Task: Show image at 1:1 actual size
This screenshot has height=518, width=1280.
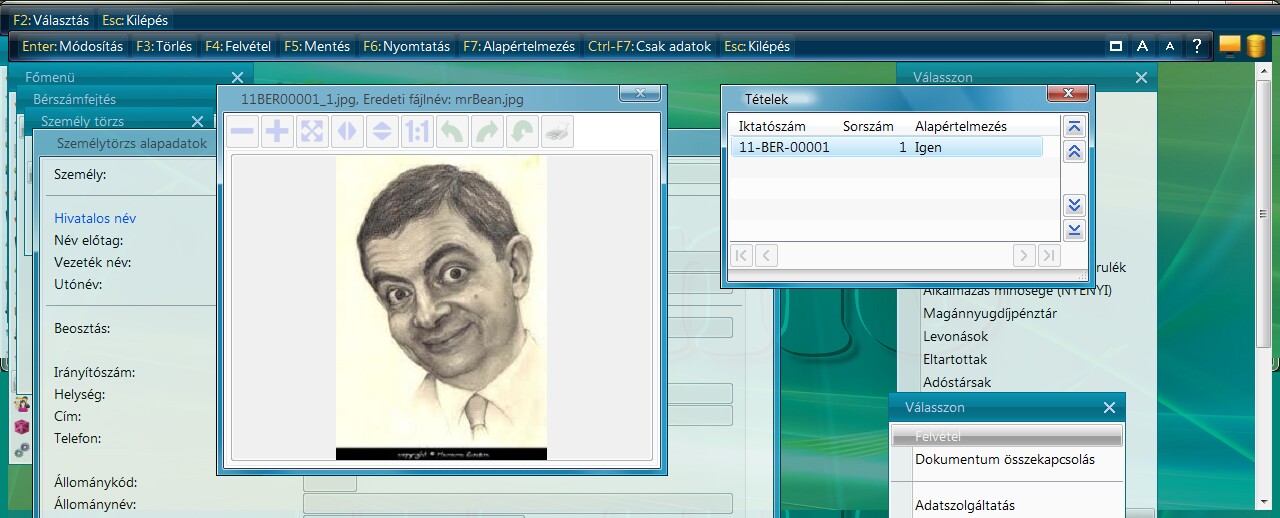Action: click(x=417, y=132)
